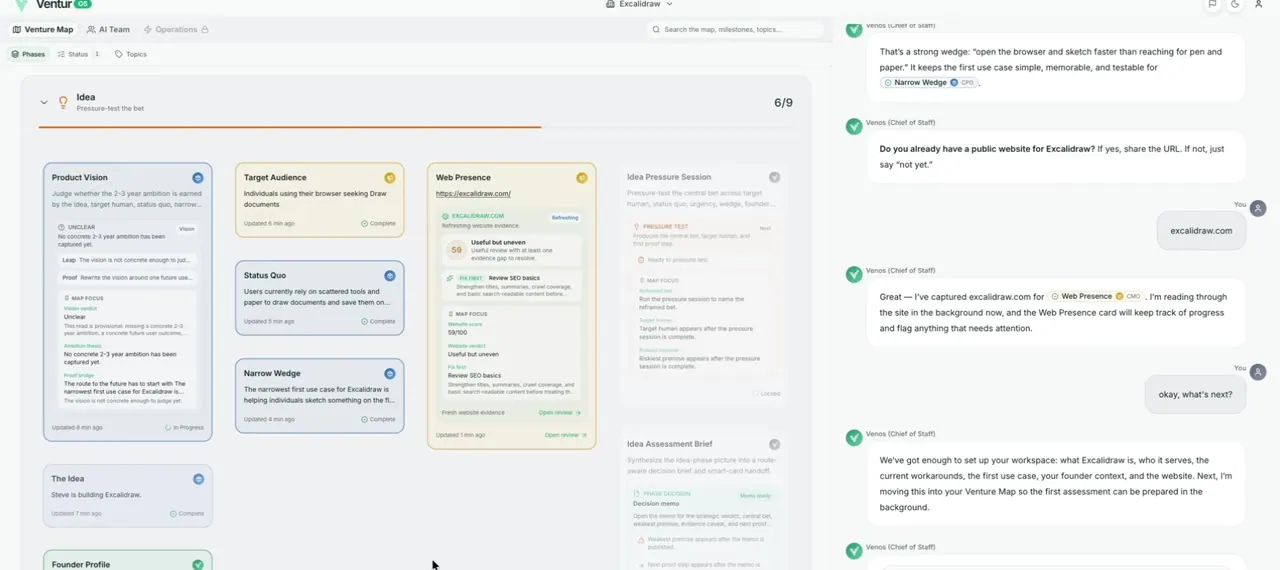
Task: Click the flag icon in top bar
Action: pyautogui.click(x=1212, y=4)
